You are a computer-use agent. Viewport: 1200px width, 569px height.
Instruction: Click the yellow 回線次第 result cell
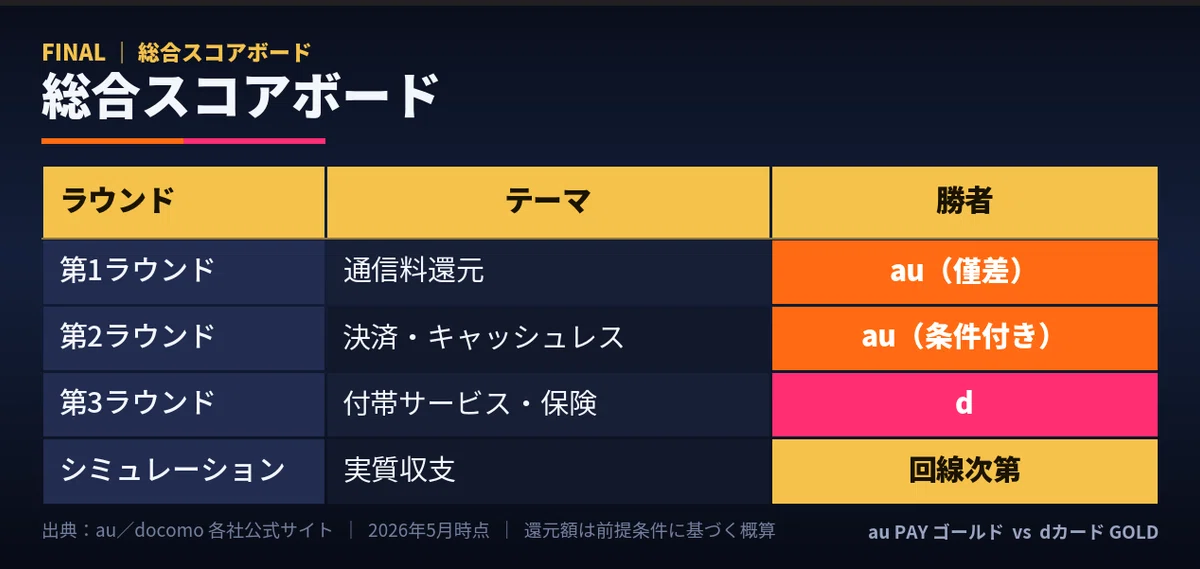(965, 470)
